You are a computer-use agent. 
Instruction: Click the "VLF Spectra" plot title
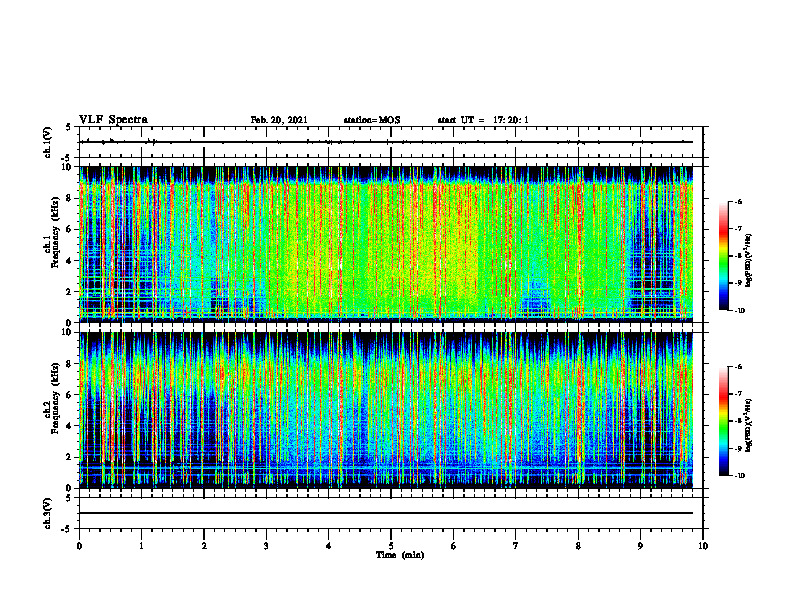point(113,120)
